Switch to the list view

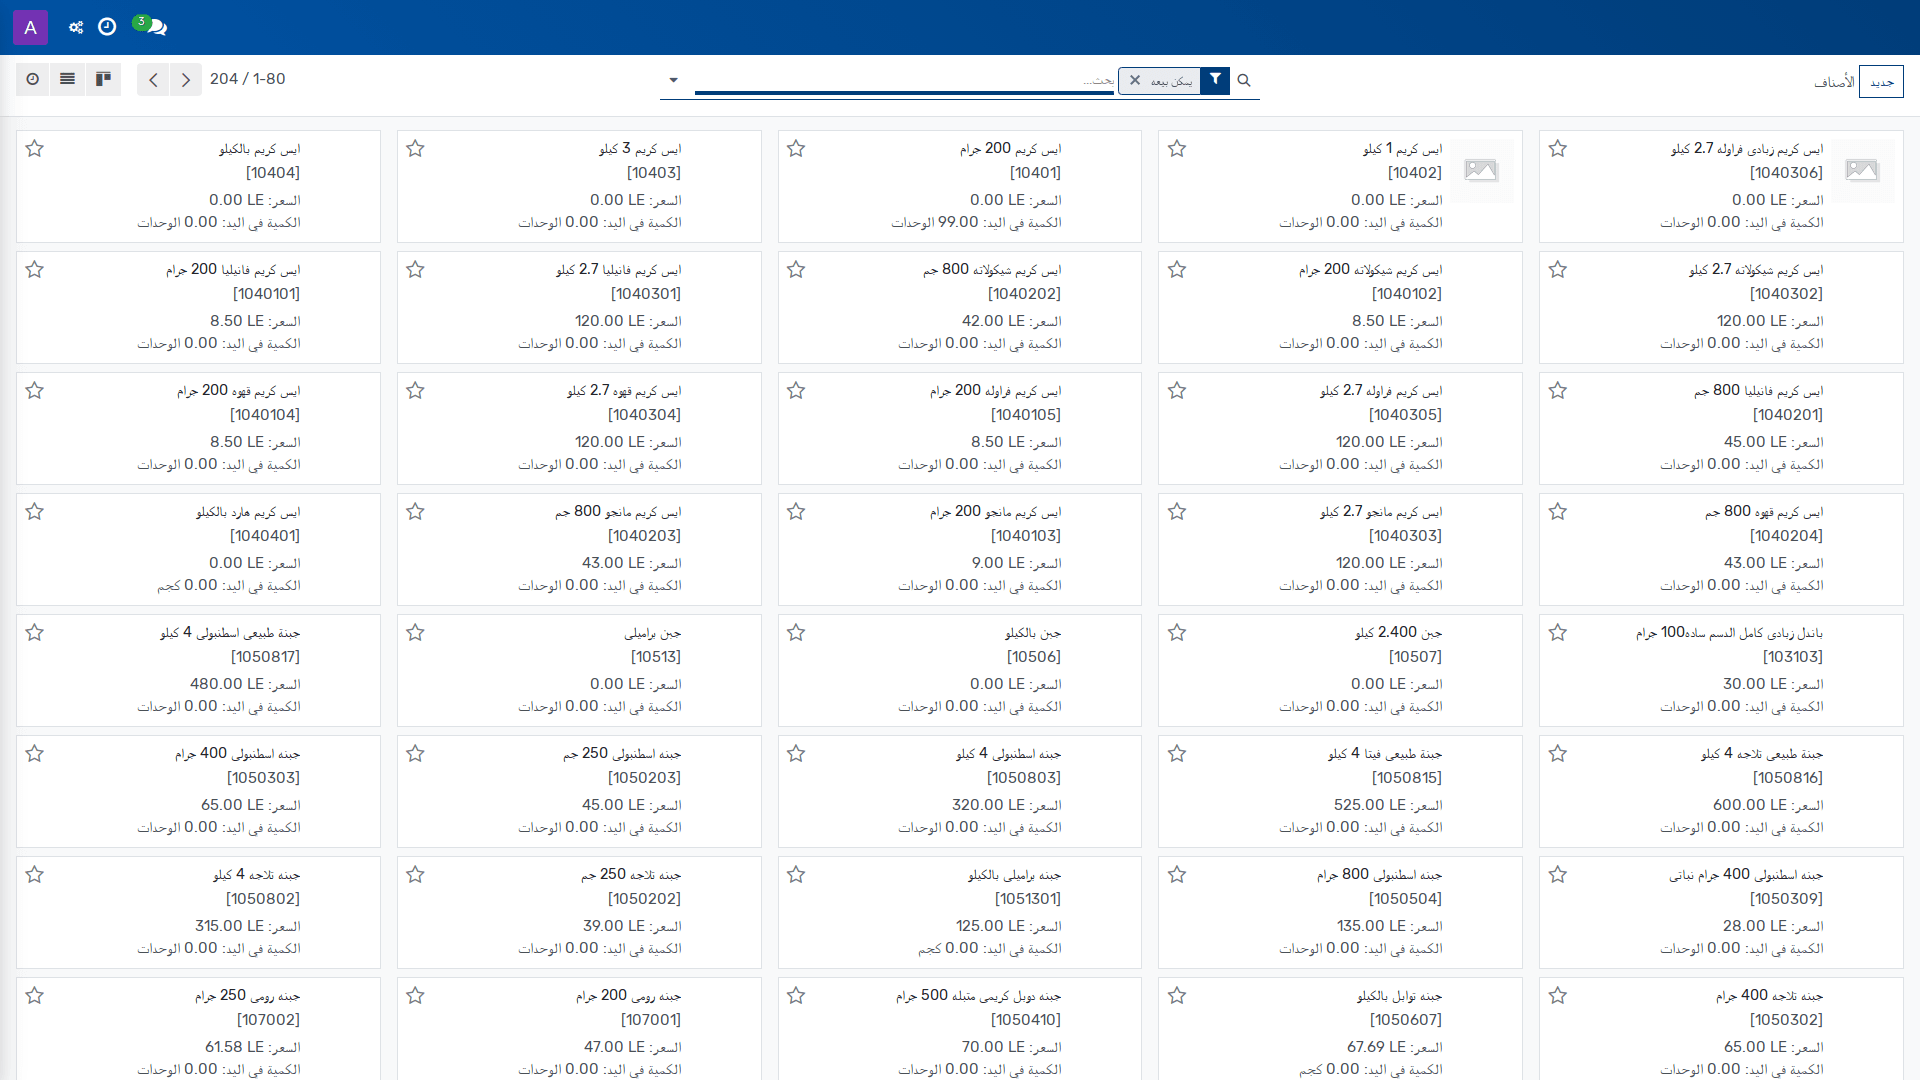[68, 79]
